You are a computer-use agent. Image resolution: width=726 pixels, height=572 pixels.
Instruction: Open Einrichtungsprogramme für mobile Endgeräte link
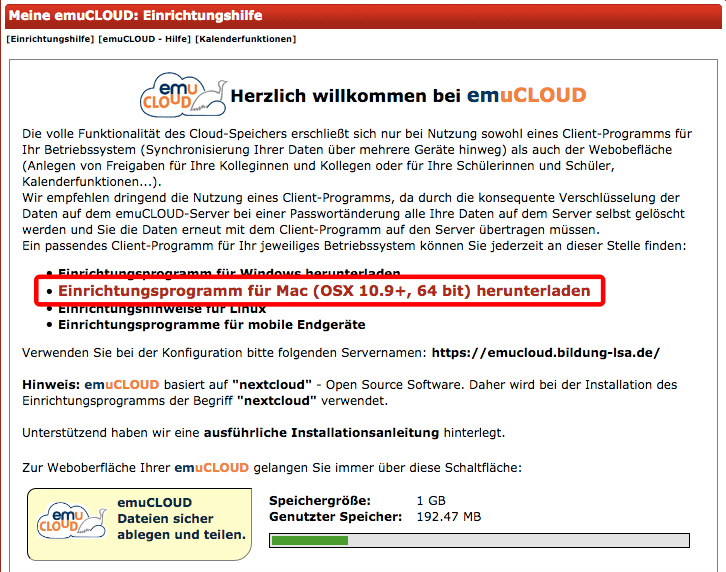pos(212,325)
